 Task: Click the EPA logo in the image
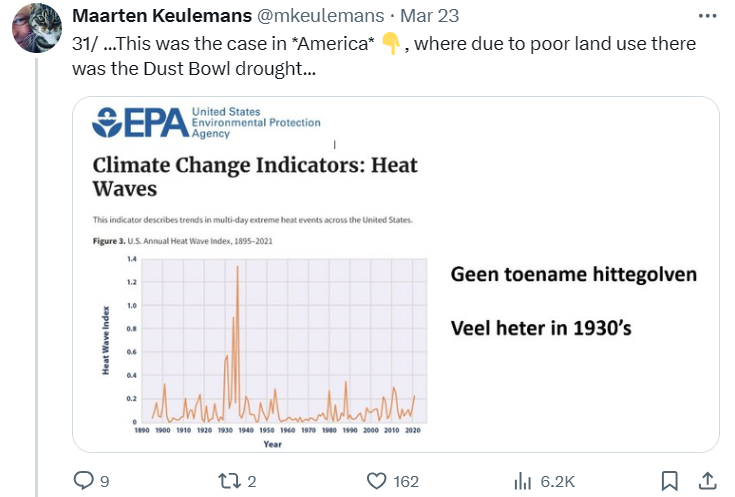point(139,123)
